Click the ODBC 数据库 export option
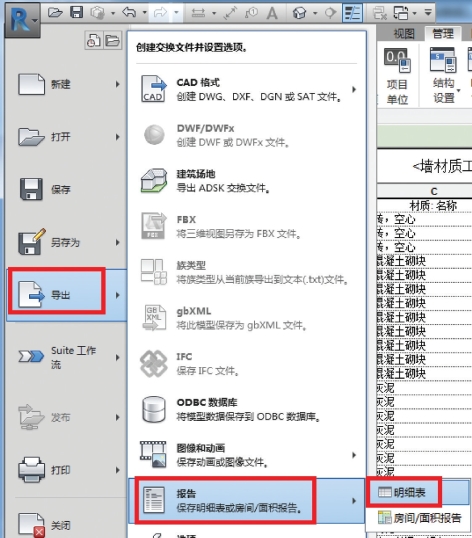Image resolution: width=472 pixels, height=538 pixels. [x=246, y=409]
